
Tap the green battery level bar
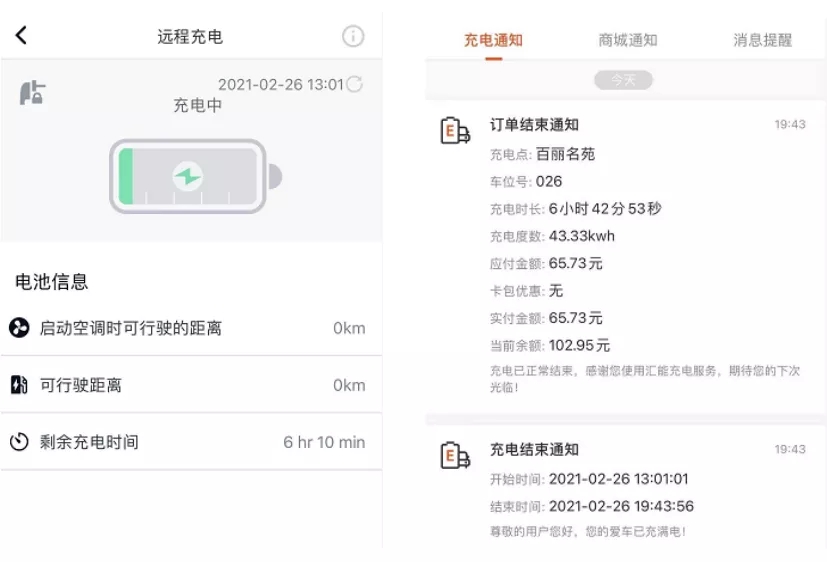pos(126,178)
